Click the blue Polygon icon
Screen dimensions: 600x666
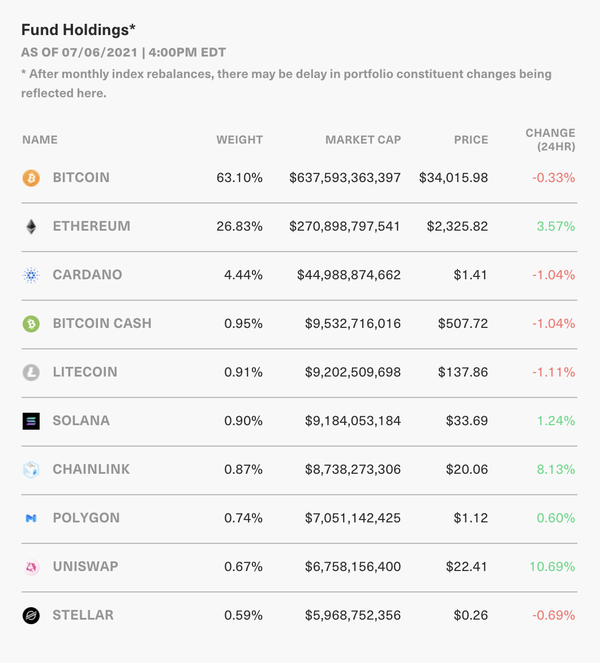coord(31,518)
